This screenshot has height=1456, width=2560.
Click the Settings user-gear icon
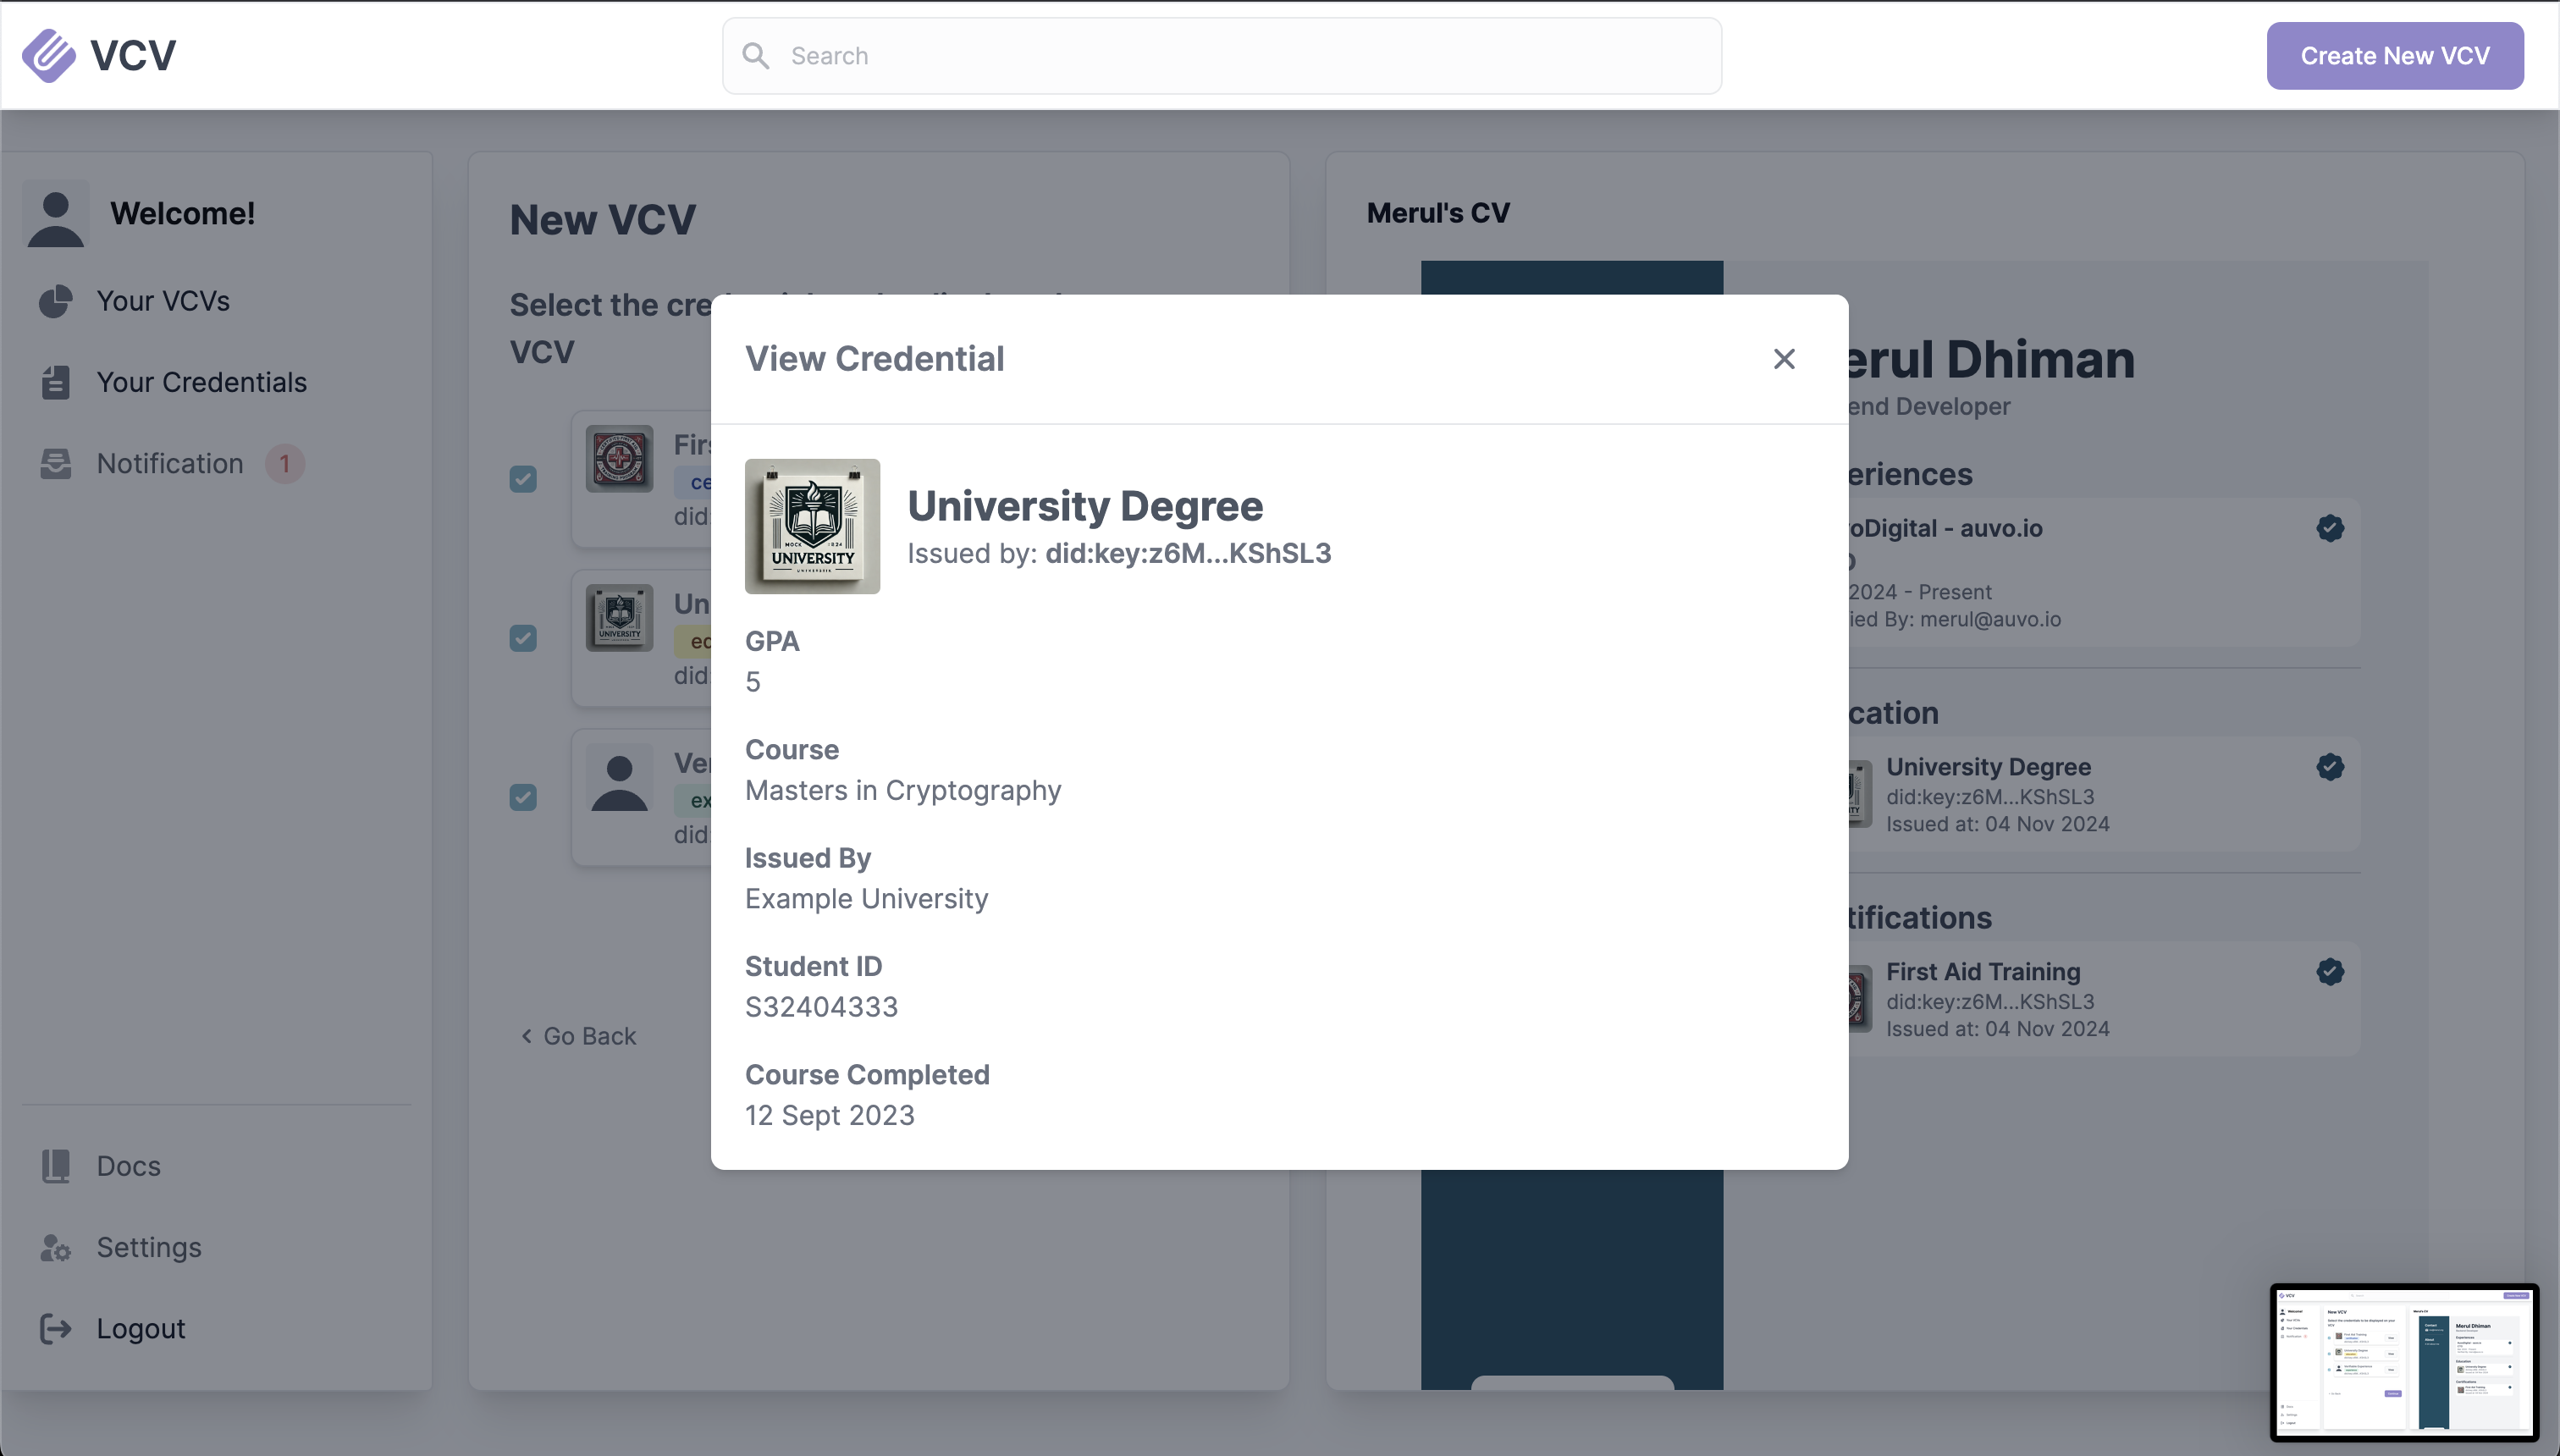tap(55, 1248)
